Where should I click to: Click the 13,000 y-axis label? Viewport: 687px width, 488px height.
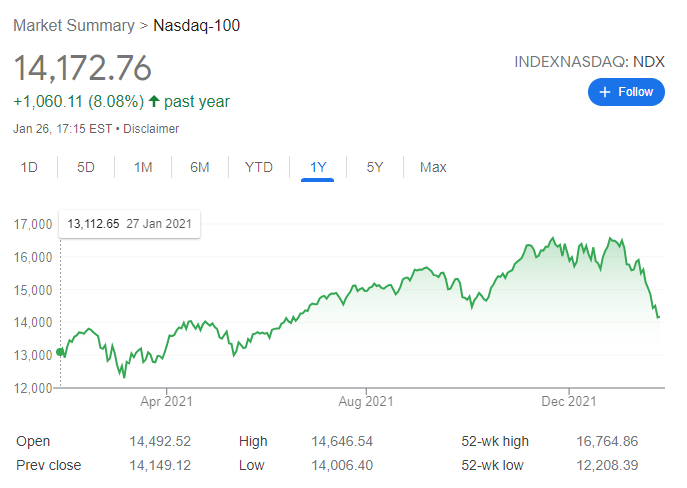coord(33,355)
